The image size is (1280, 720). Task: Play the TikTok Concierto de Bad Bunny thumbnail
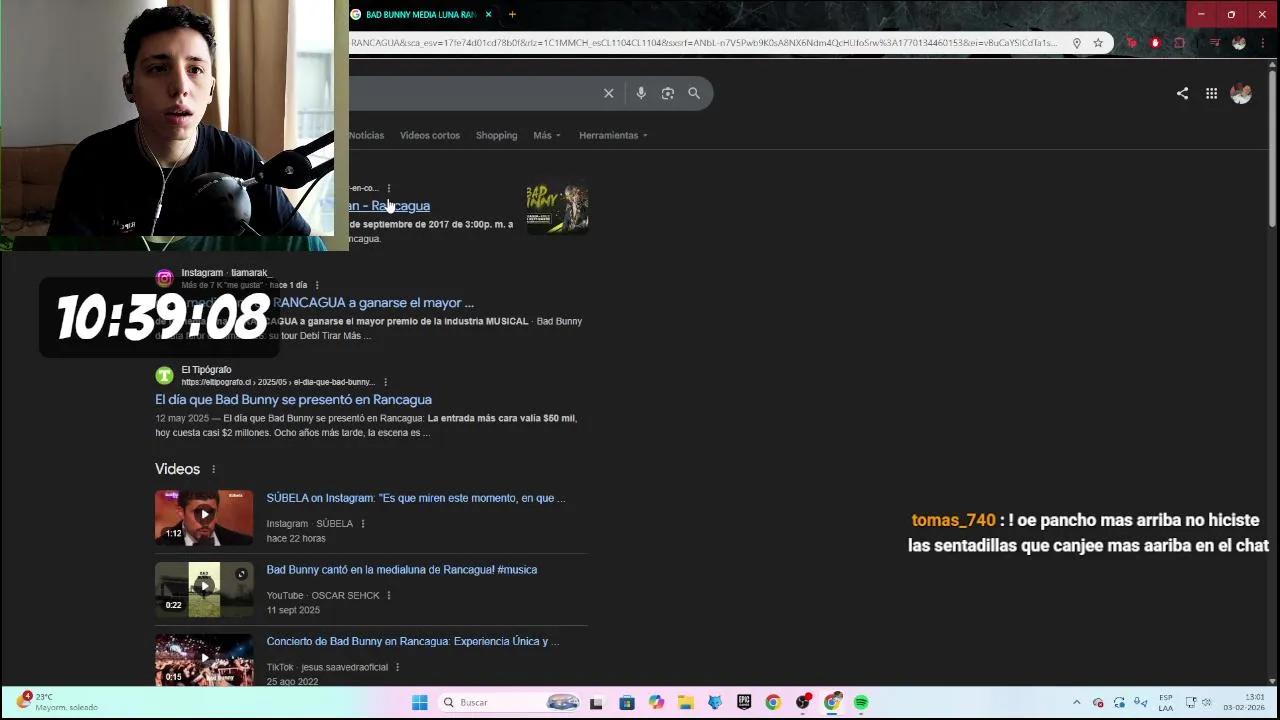point(204,659)
